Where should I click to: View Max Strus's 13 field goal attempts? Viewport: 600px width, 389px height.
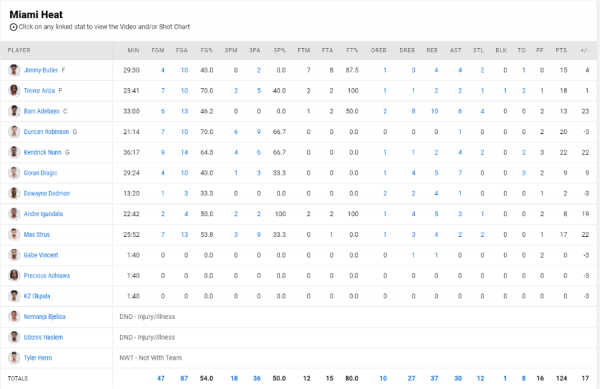pyautogui.click(x=184, y=234)
